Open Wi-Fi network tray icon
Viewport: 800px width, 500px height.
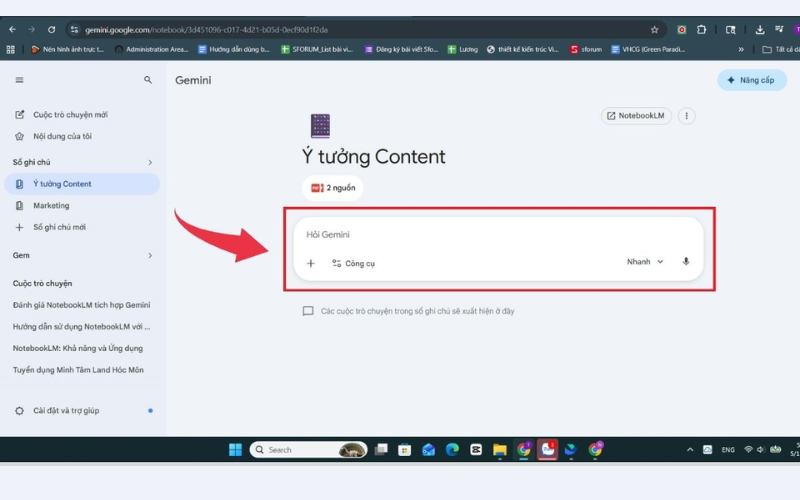click(x=748, y=449)
